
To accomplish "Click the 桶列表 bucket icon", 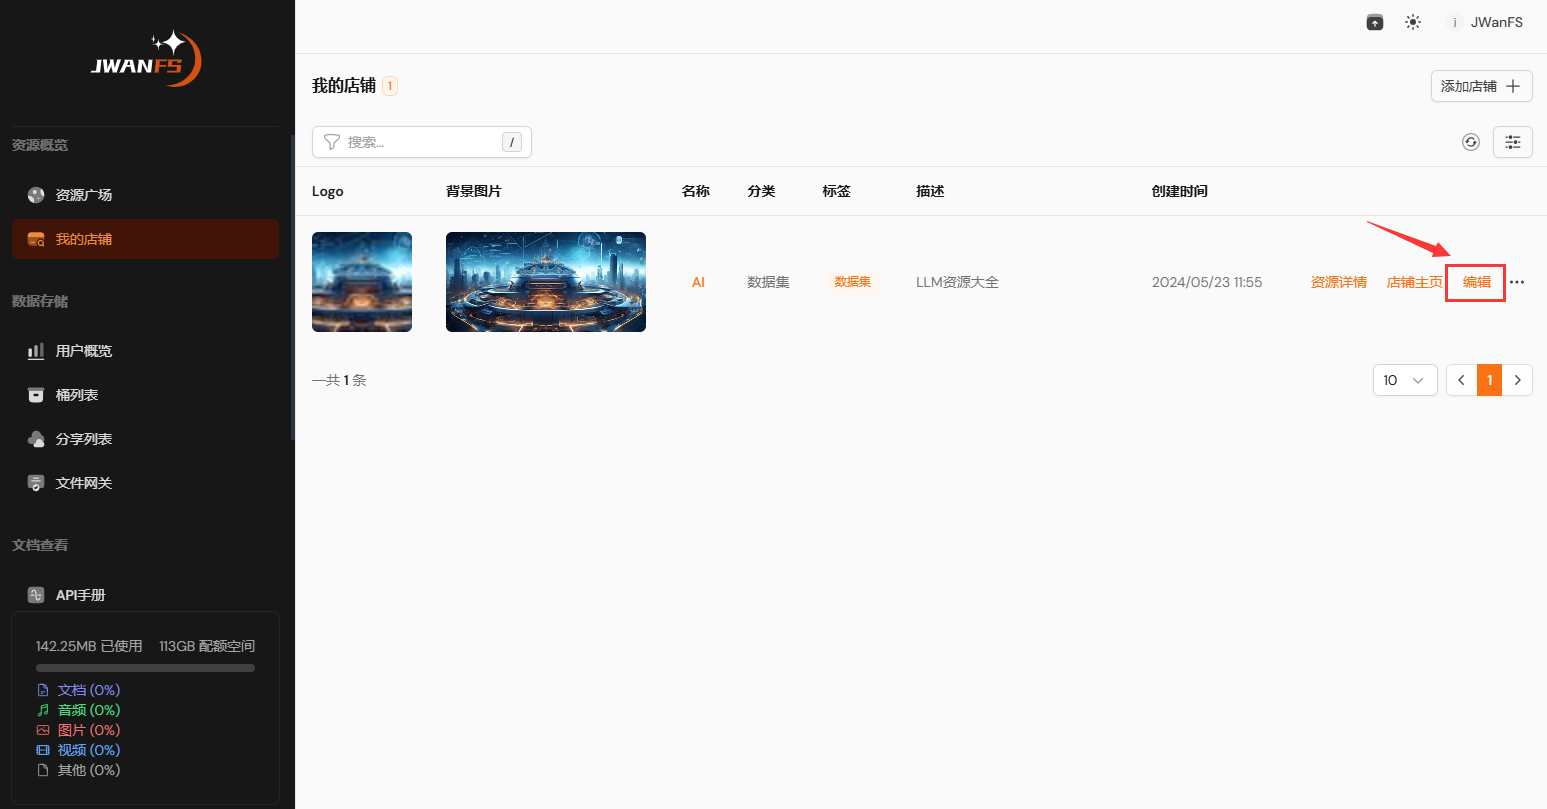I will click(x=36, y=395).
